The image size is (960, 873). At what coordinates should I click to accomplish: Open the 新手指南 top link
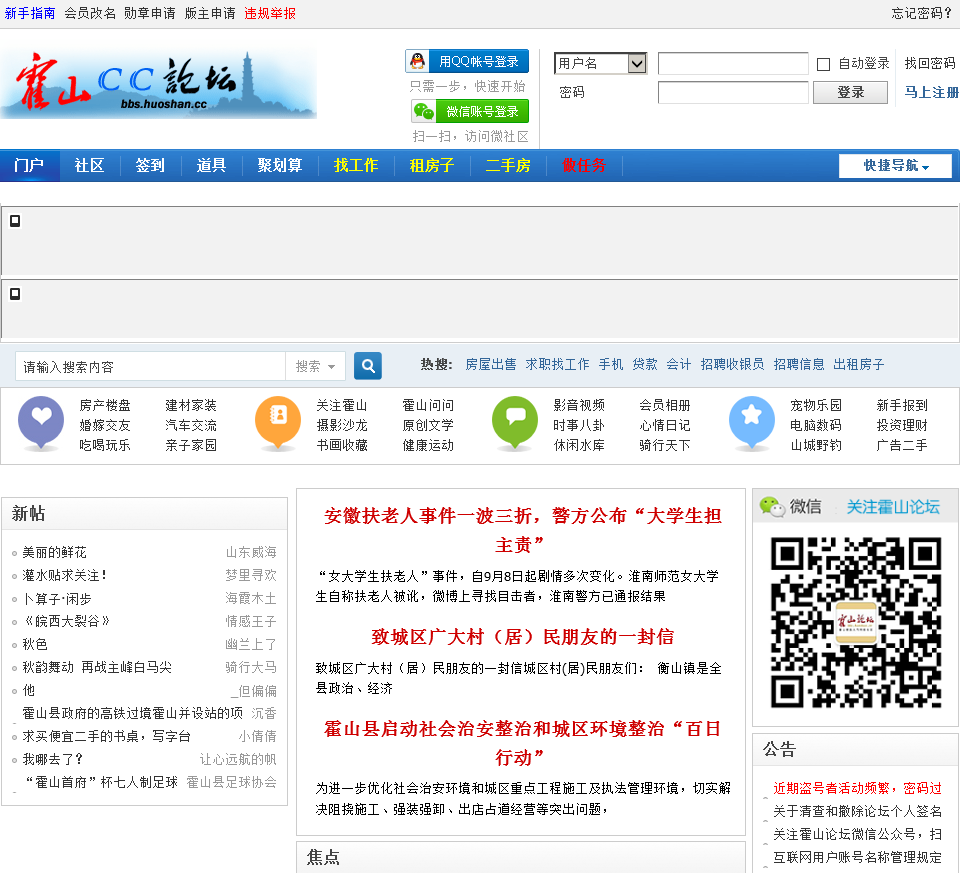pyautogui.click(x=29, y=13)
